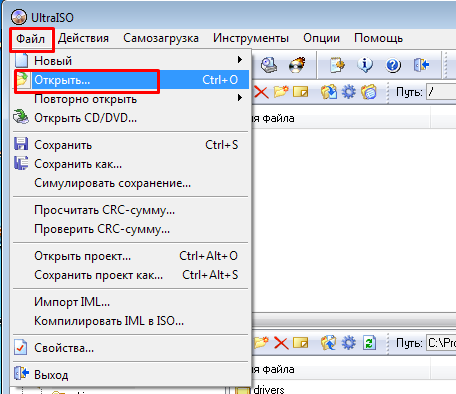Click the upper file name column header
Screen dimensions: 456x394
[x=341, y=118]
